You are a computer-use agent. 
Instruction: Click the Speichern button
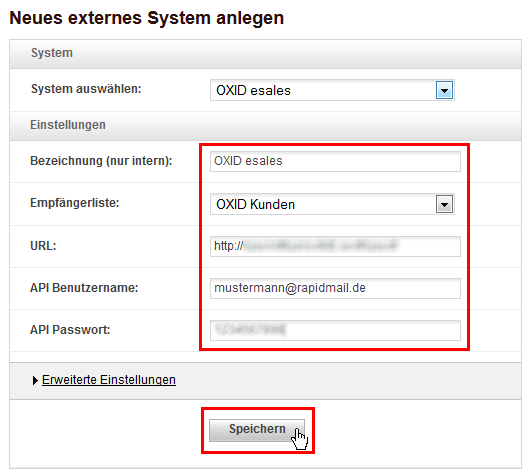(257, 430)
